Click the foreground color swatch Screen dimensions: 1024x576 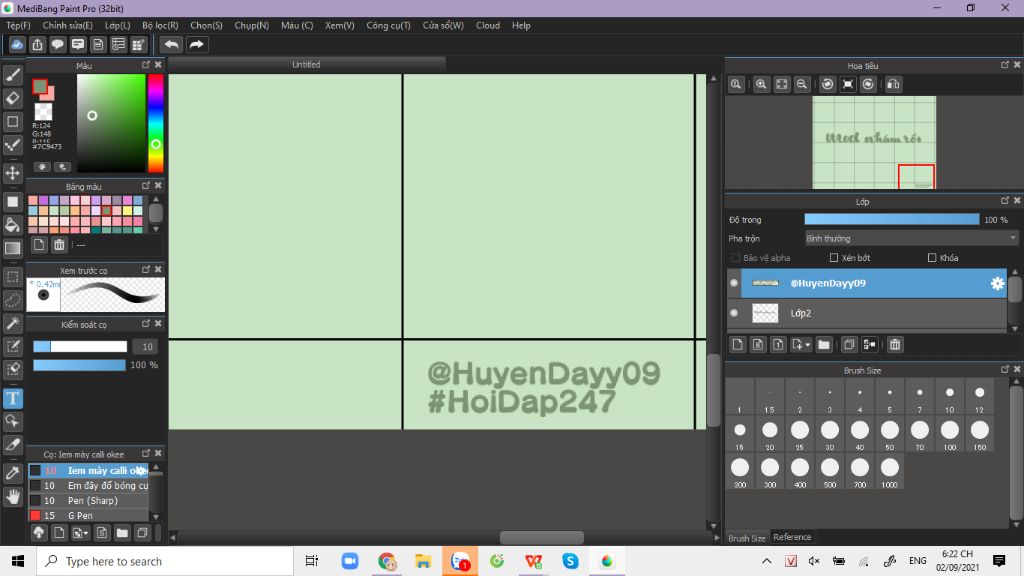40,86
